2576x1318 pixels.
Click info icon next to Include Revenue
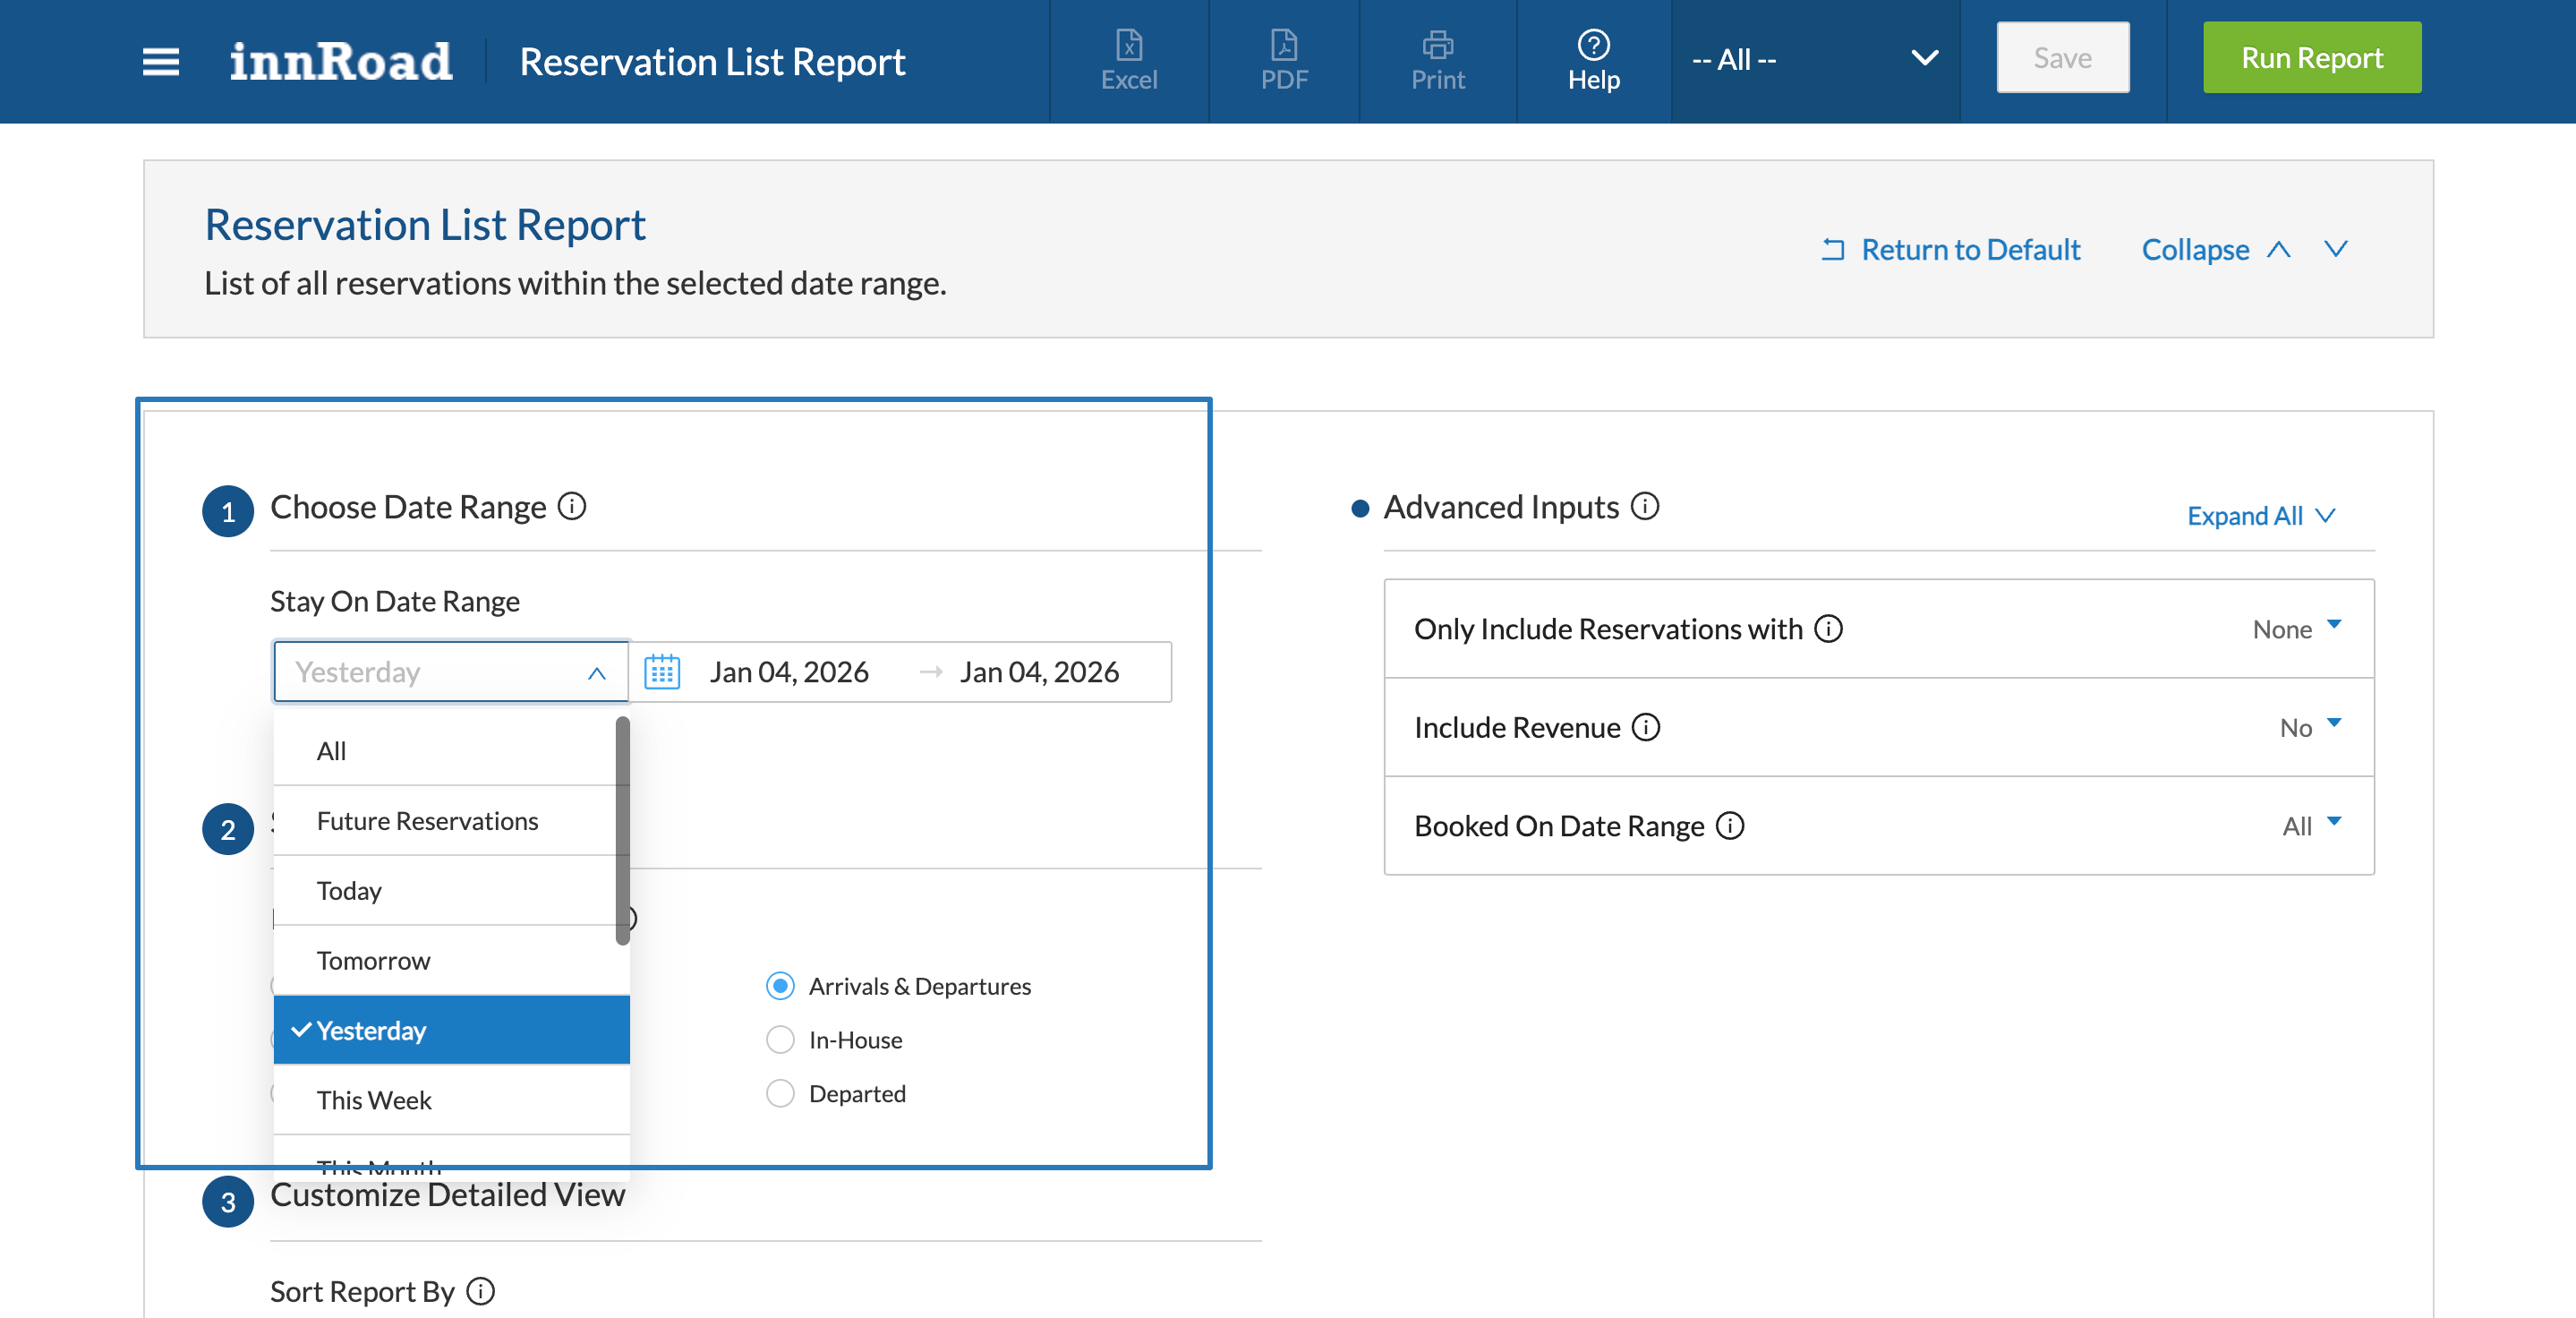[x=1645, y=727]
